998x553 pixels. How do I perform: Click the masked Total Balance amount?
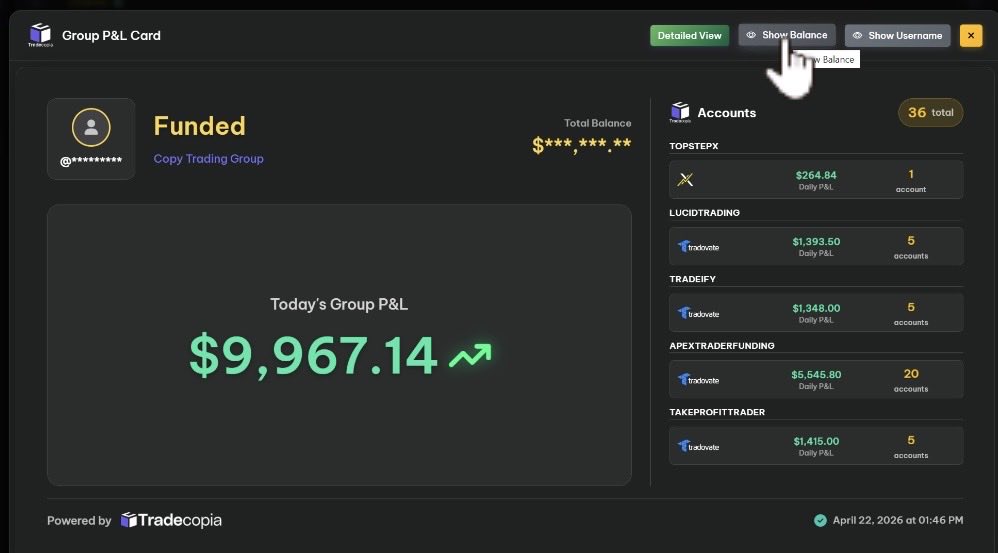tap(582, 145)
